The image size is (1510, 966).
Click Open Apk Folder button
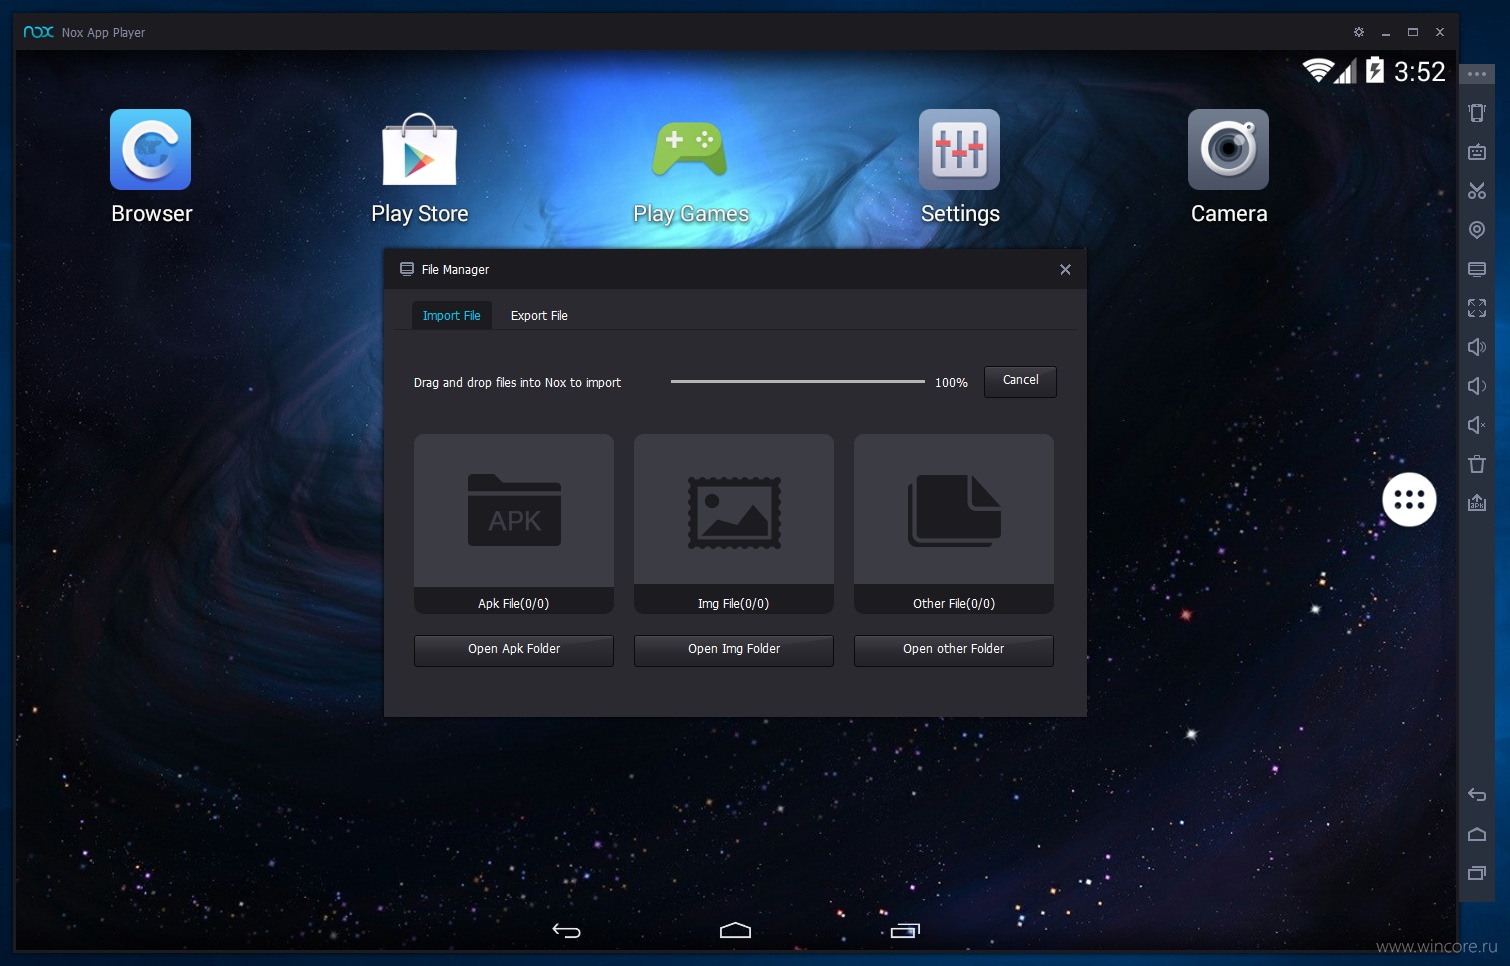click(x=514, y=650)
